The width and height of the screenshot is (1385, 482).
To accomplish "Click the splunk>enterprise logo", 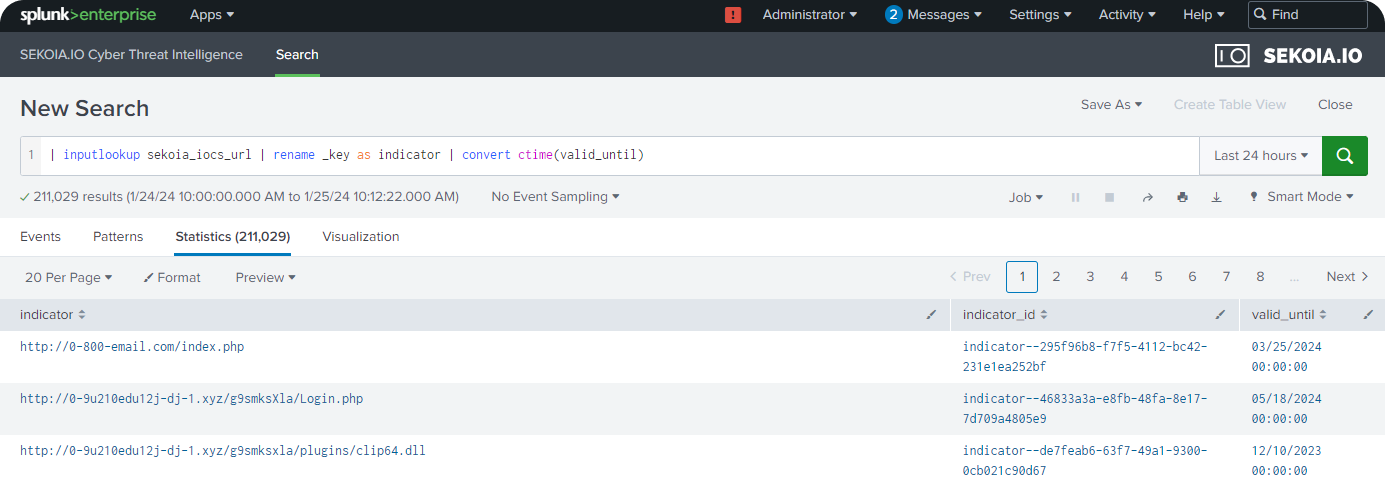I will (x=90, y=15).
